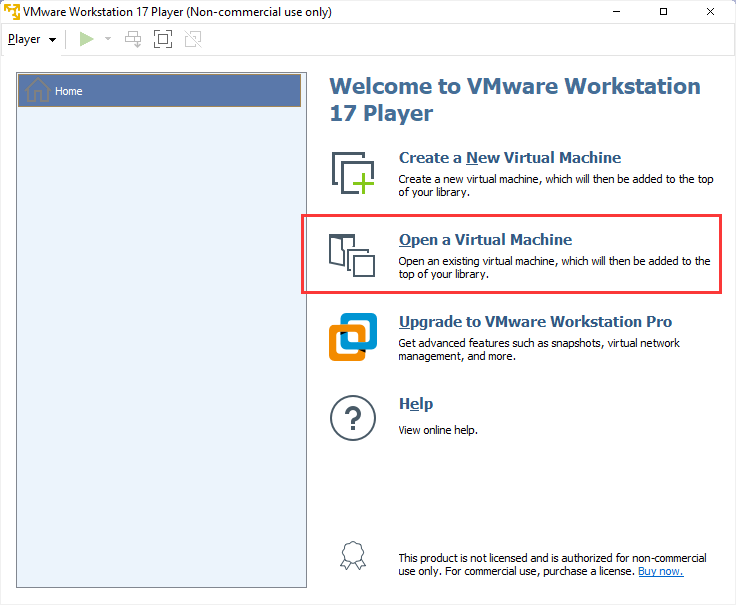Open the Create a New Virtual Machine link
Viewport: 736px width, 605px height.
[x=510, y=158]
